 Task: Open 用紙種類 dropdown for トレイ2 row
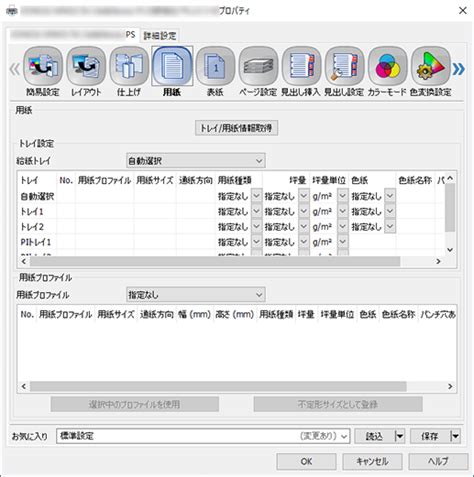coord(256,226)
